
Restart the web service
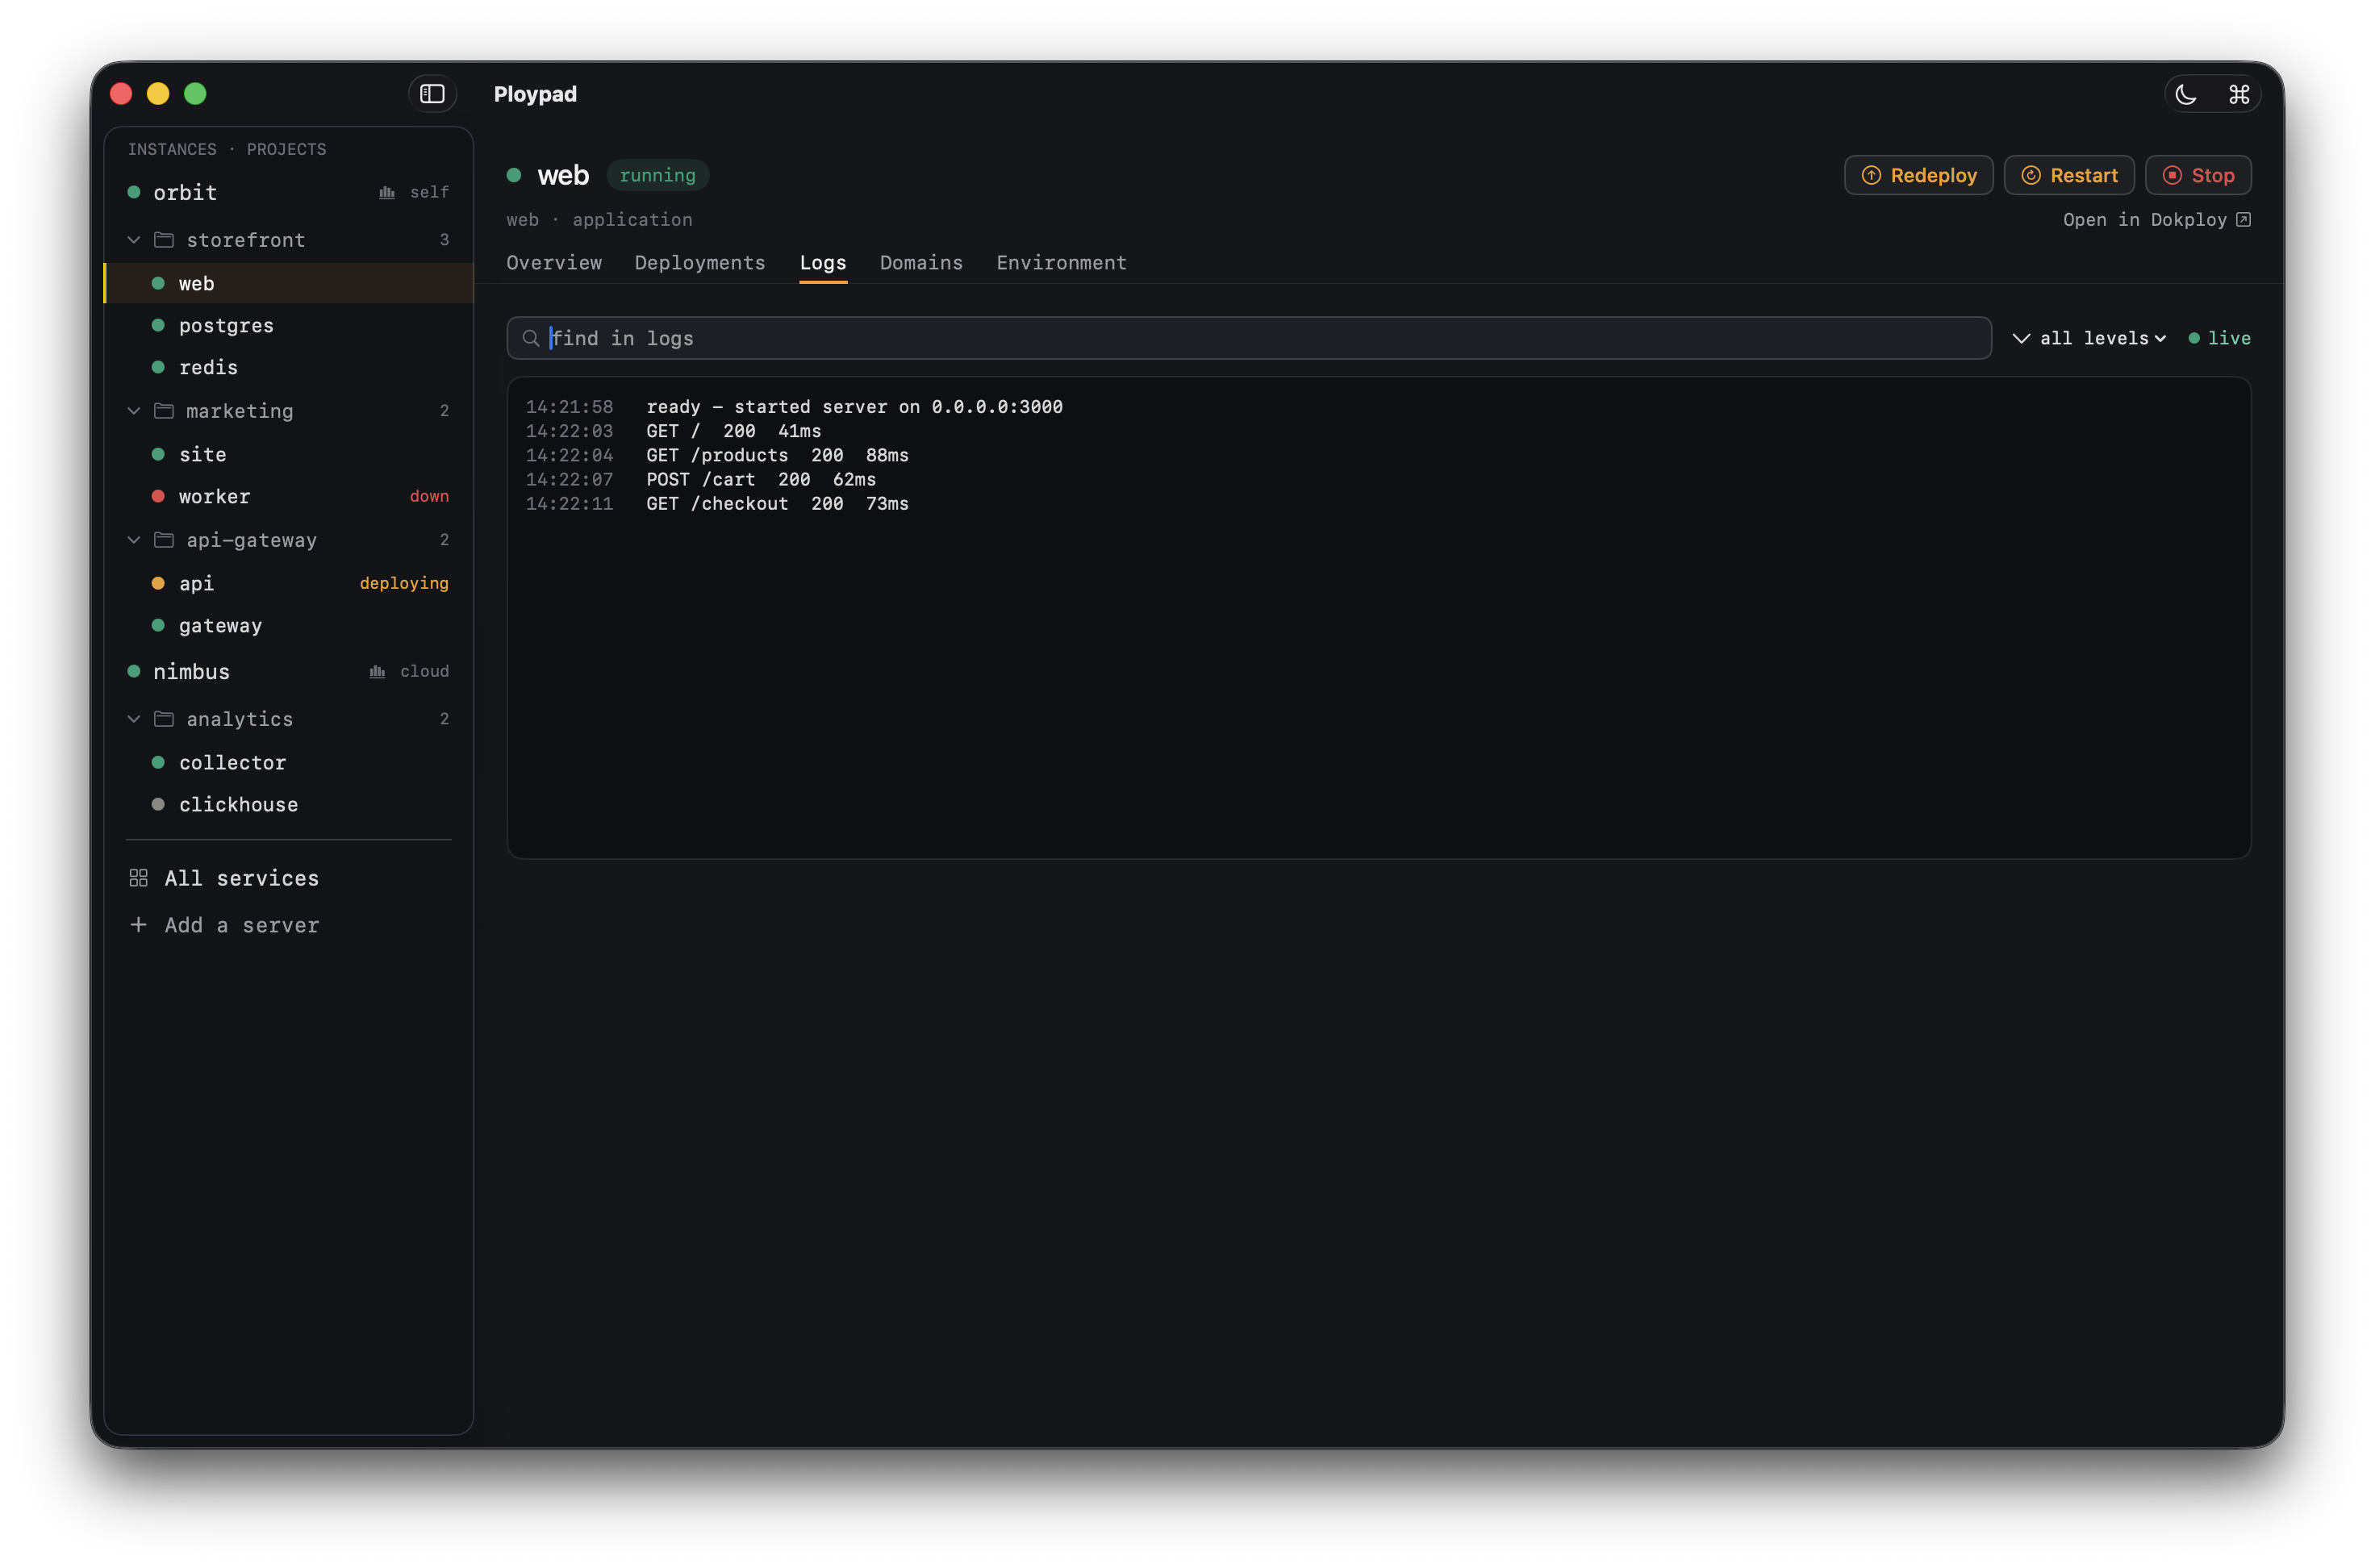coord(2068,175)
